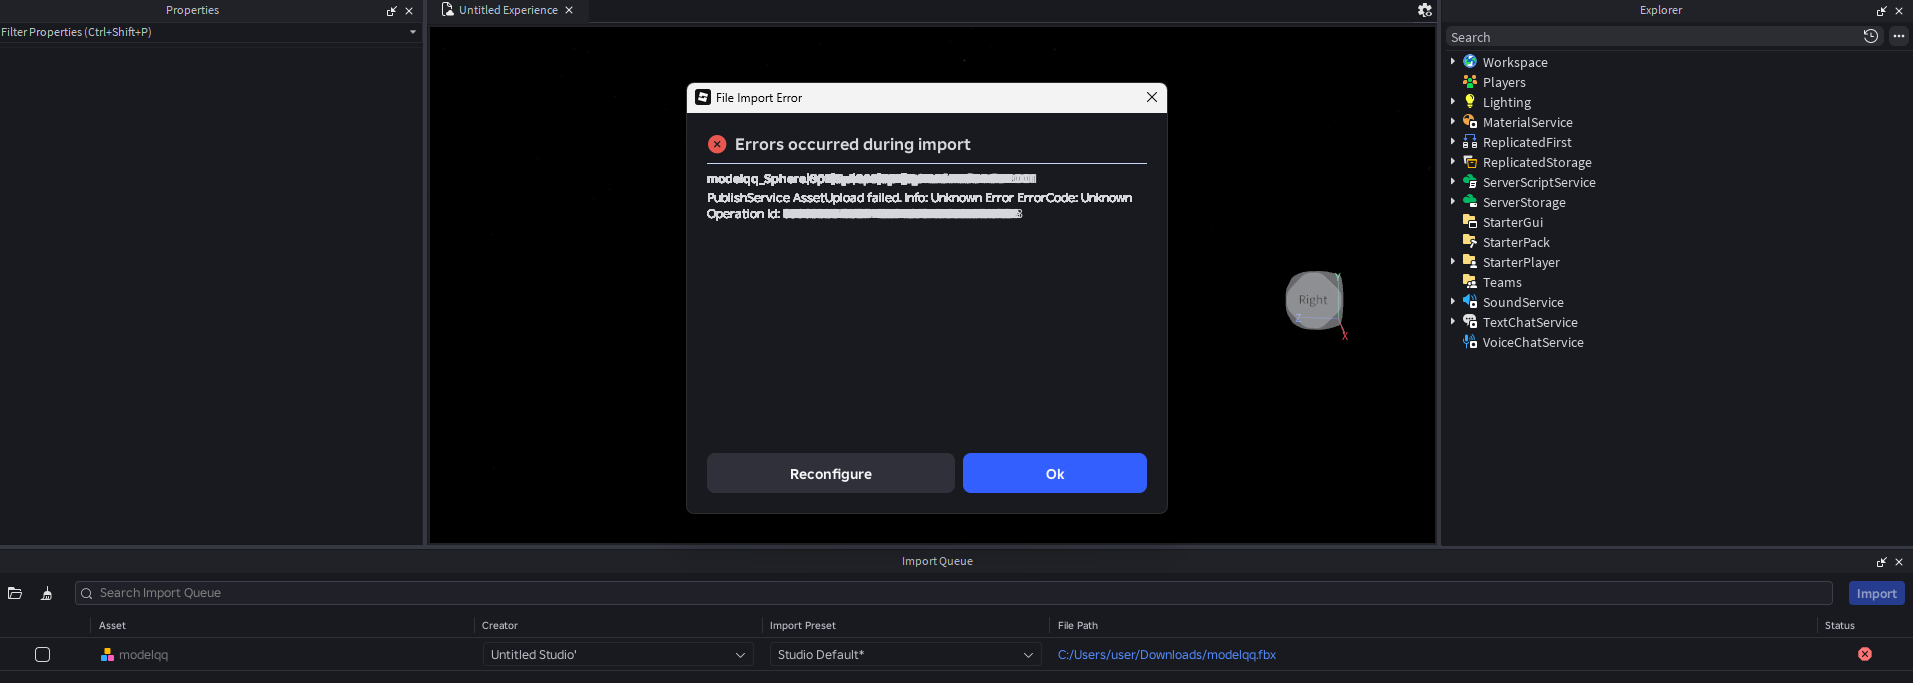Close the File Import Error dialog

pos(1152,97)
